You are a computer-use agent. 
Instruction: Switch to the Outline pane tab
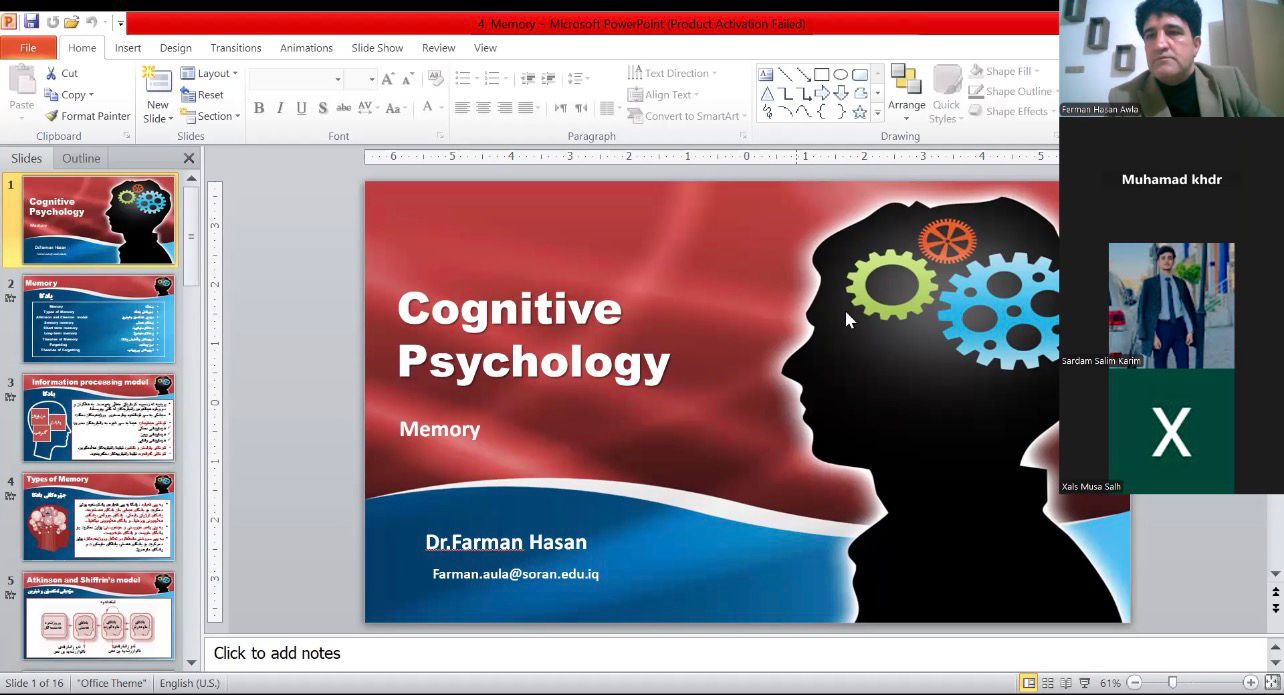[x=81, y=158]
